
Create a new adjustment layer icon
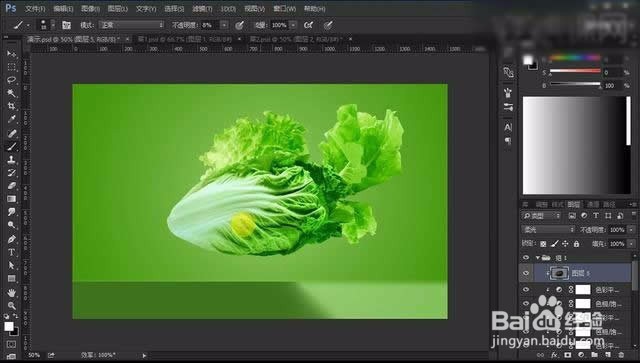pyautogui.click(x=581, y=355)
